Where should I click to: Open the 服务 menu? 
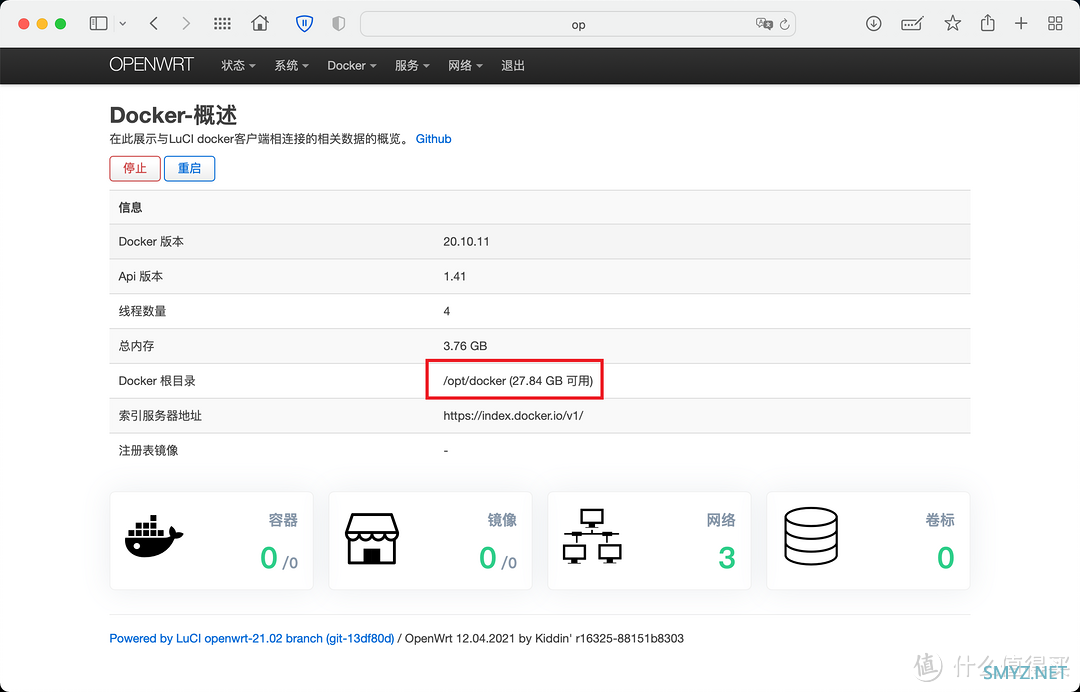[x=411, y=66]
